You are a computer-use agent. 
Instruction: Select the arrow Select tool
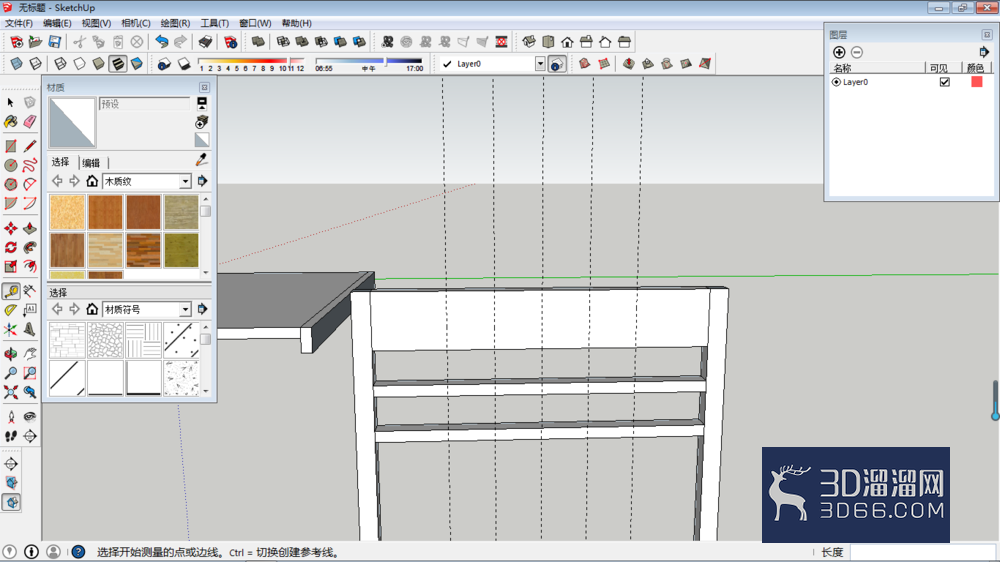[11, 102]
